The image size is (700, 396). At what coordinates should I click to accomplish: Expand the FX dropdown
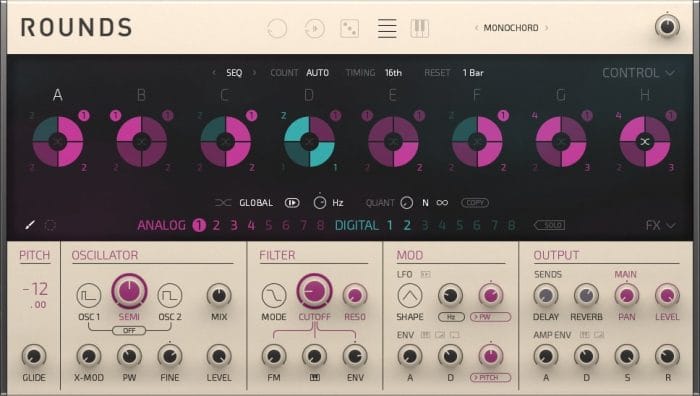pyautogui.click(x=660, y=225)
